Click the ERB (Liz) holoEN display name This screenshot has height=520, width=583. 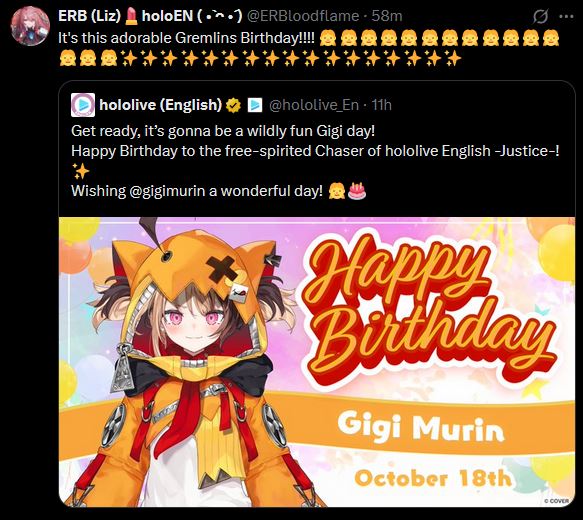[150, 16]
